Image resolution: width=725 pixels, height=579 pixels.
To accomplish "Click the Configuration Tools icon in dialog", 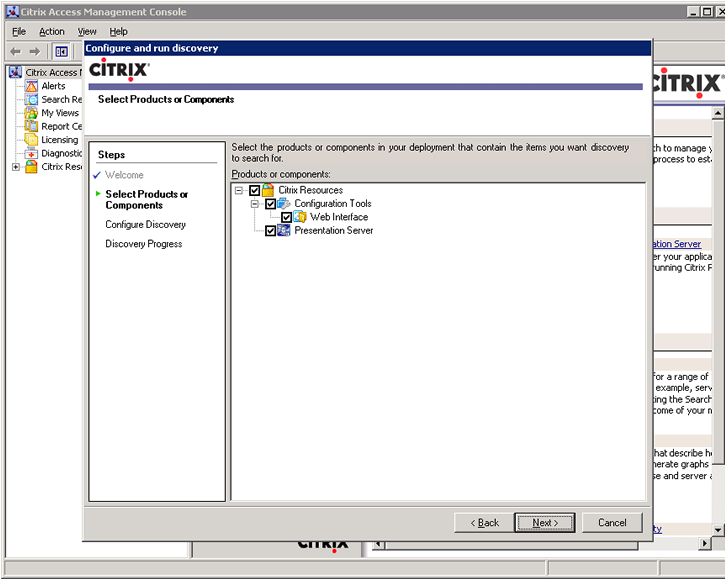I will click(284, 203).
